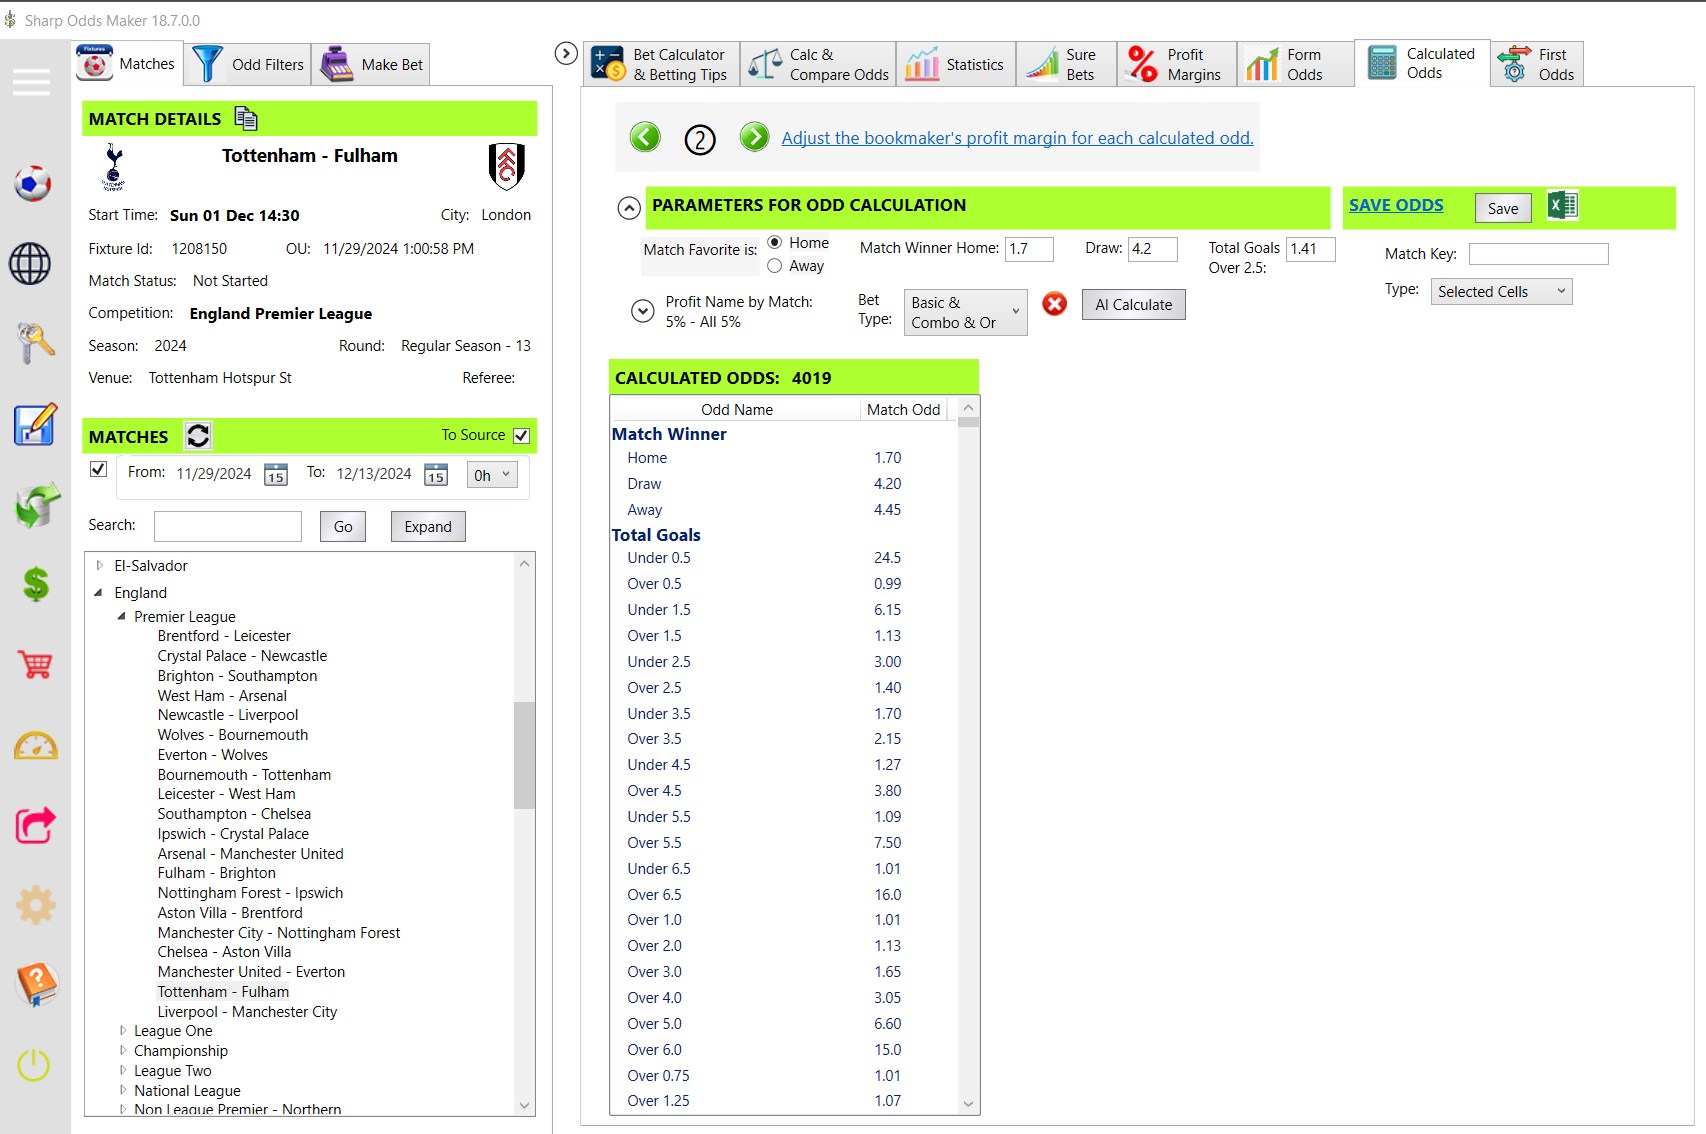Click the shopping cart sidebar icon
1706x1134 pixels.
pos(35,664)
